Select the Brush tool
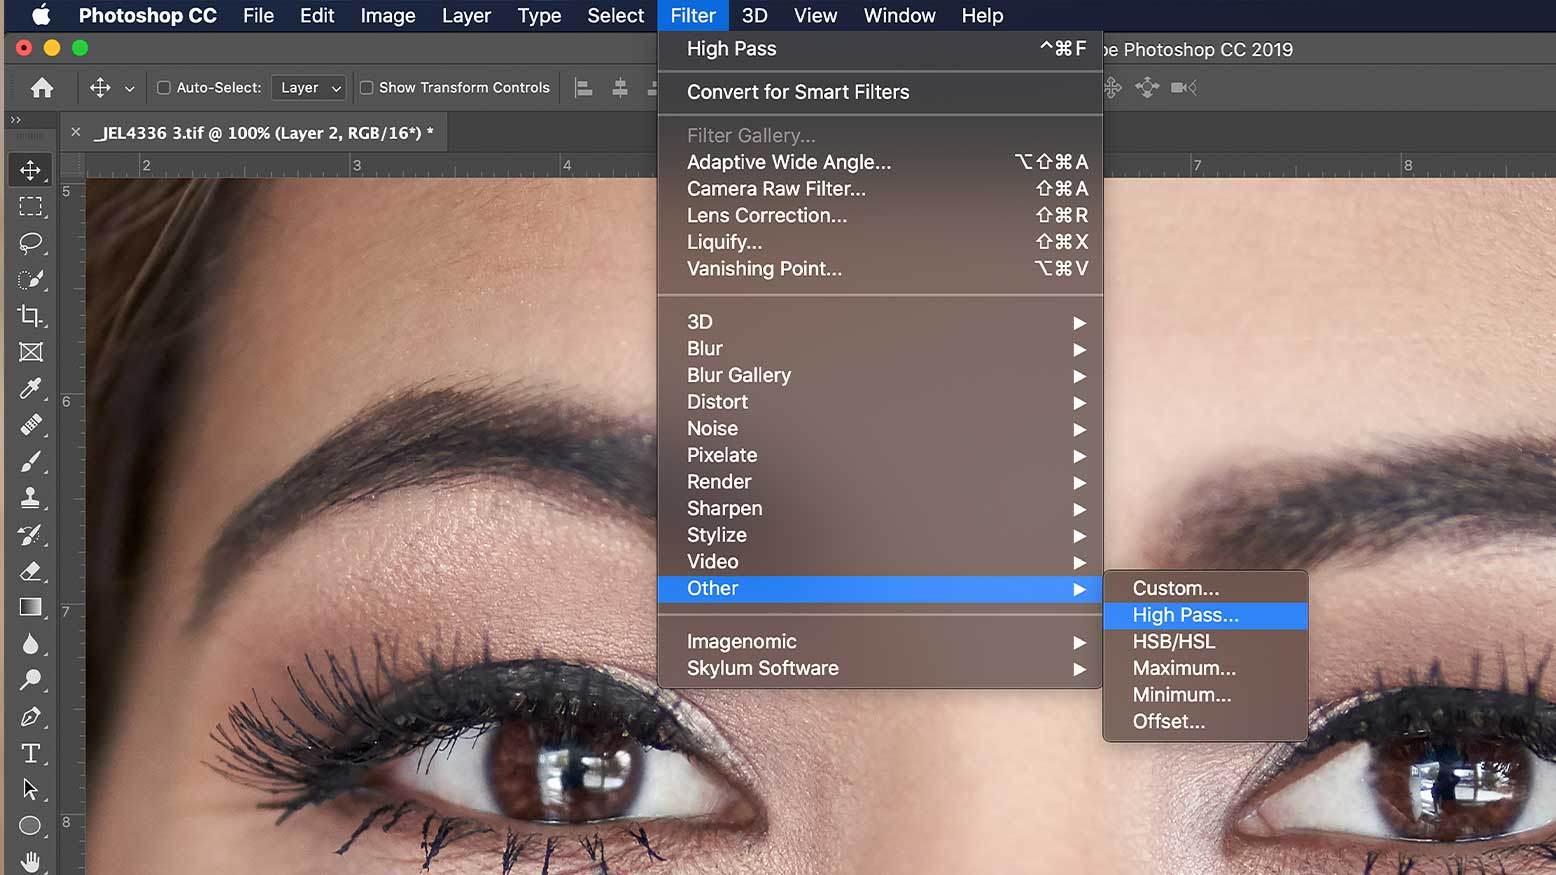Screen dimensions: 1556x875 click(x=30, y=461)
